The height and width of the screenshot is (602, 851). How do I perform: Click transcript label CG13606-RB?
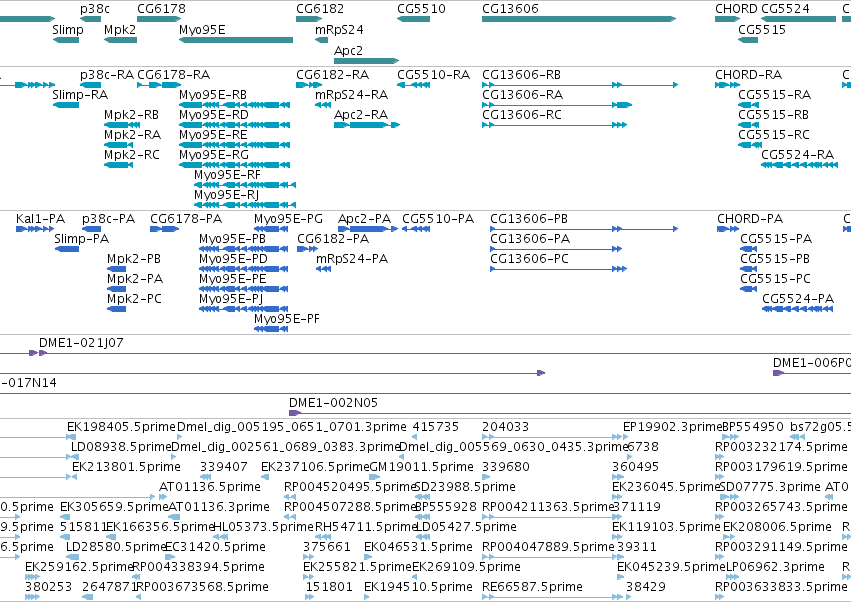(x=521, y=75)
